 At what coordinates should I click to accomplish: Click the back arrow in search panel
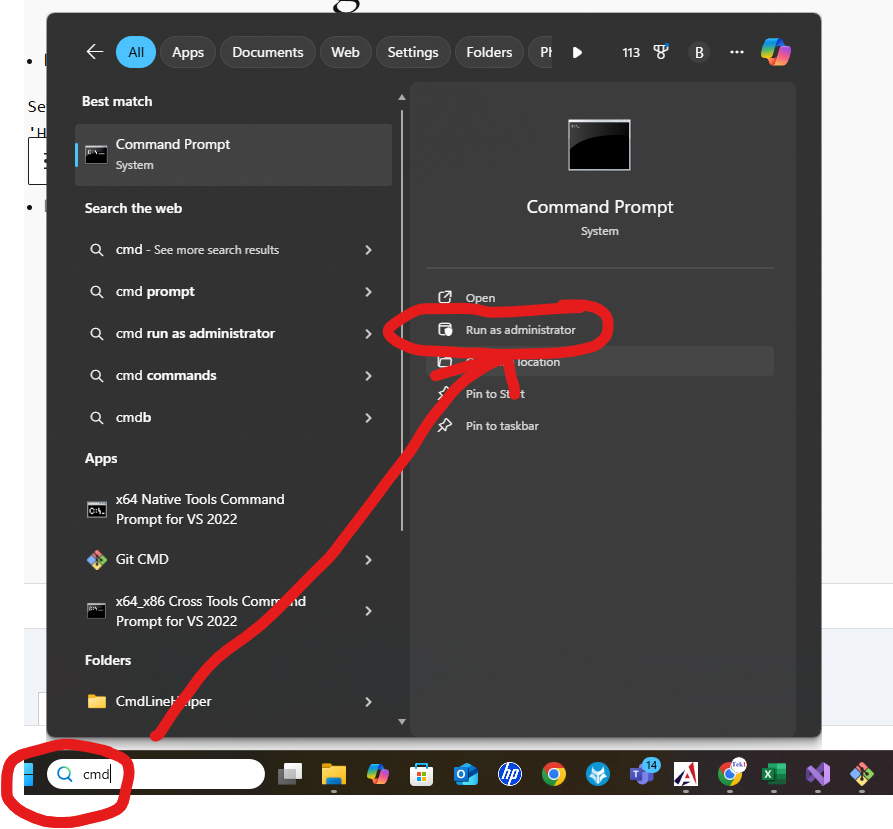coord(95,52)
